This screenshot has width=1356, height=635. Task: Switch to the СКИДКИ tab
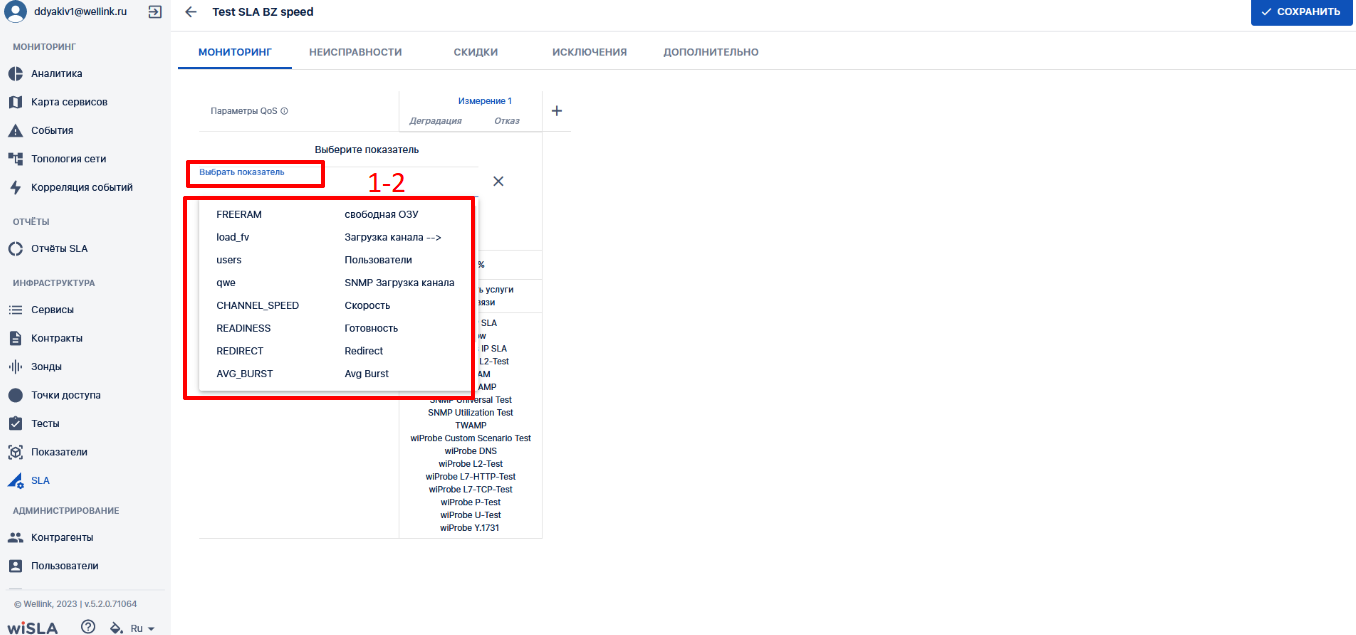pos(476,52)
